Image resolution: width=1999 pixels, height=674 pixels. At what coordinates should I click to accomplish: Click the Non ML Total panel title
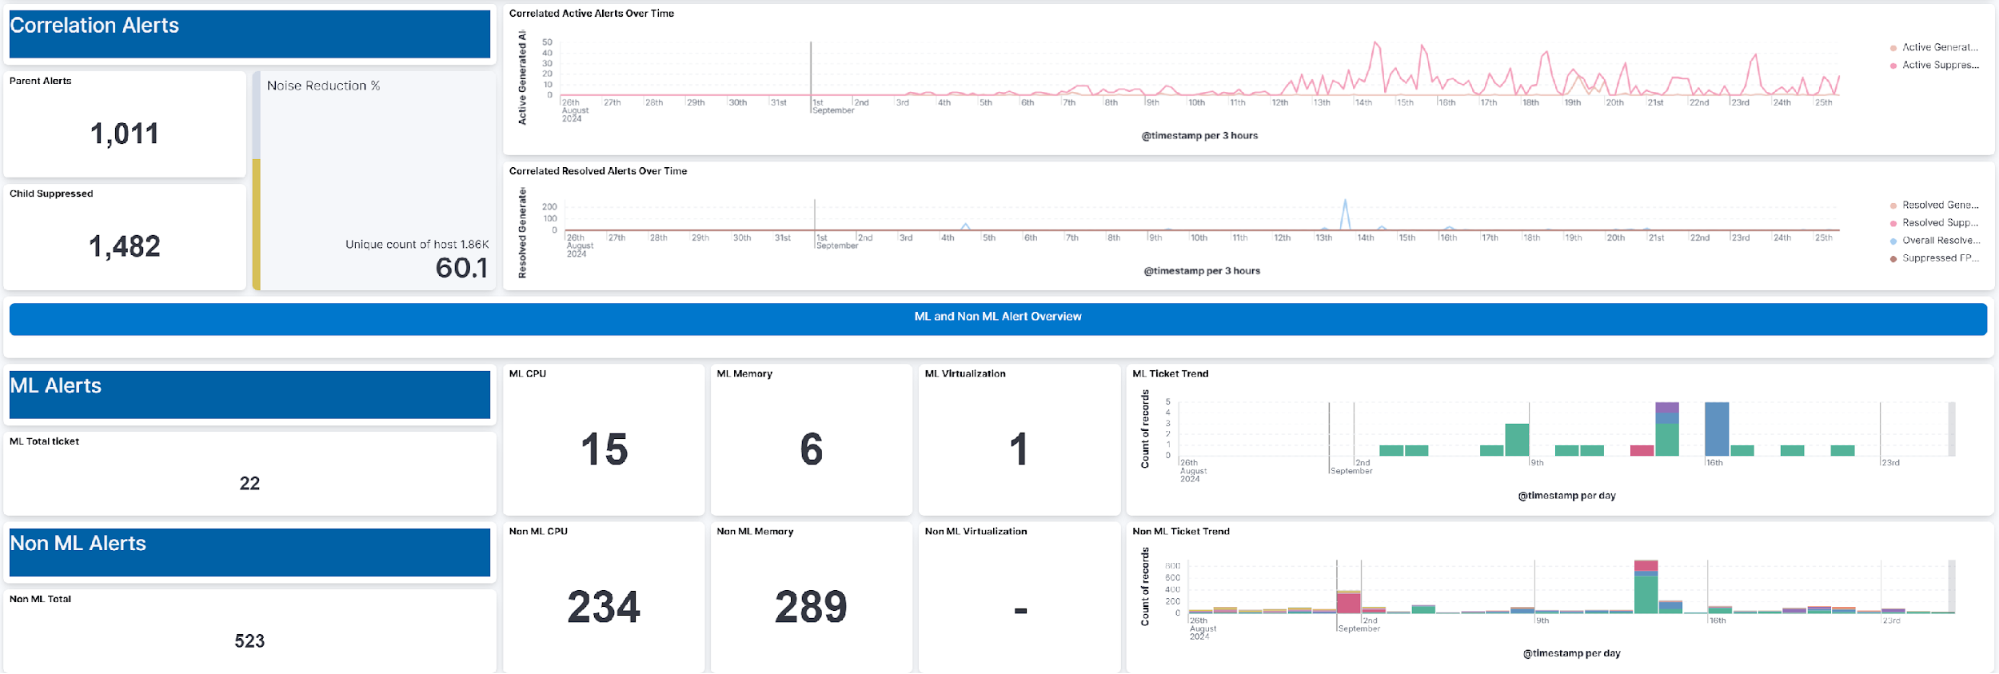pos(40,599)
